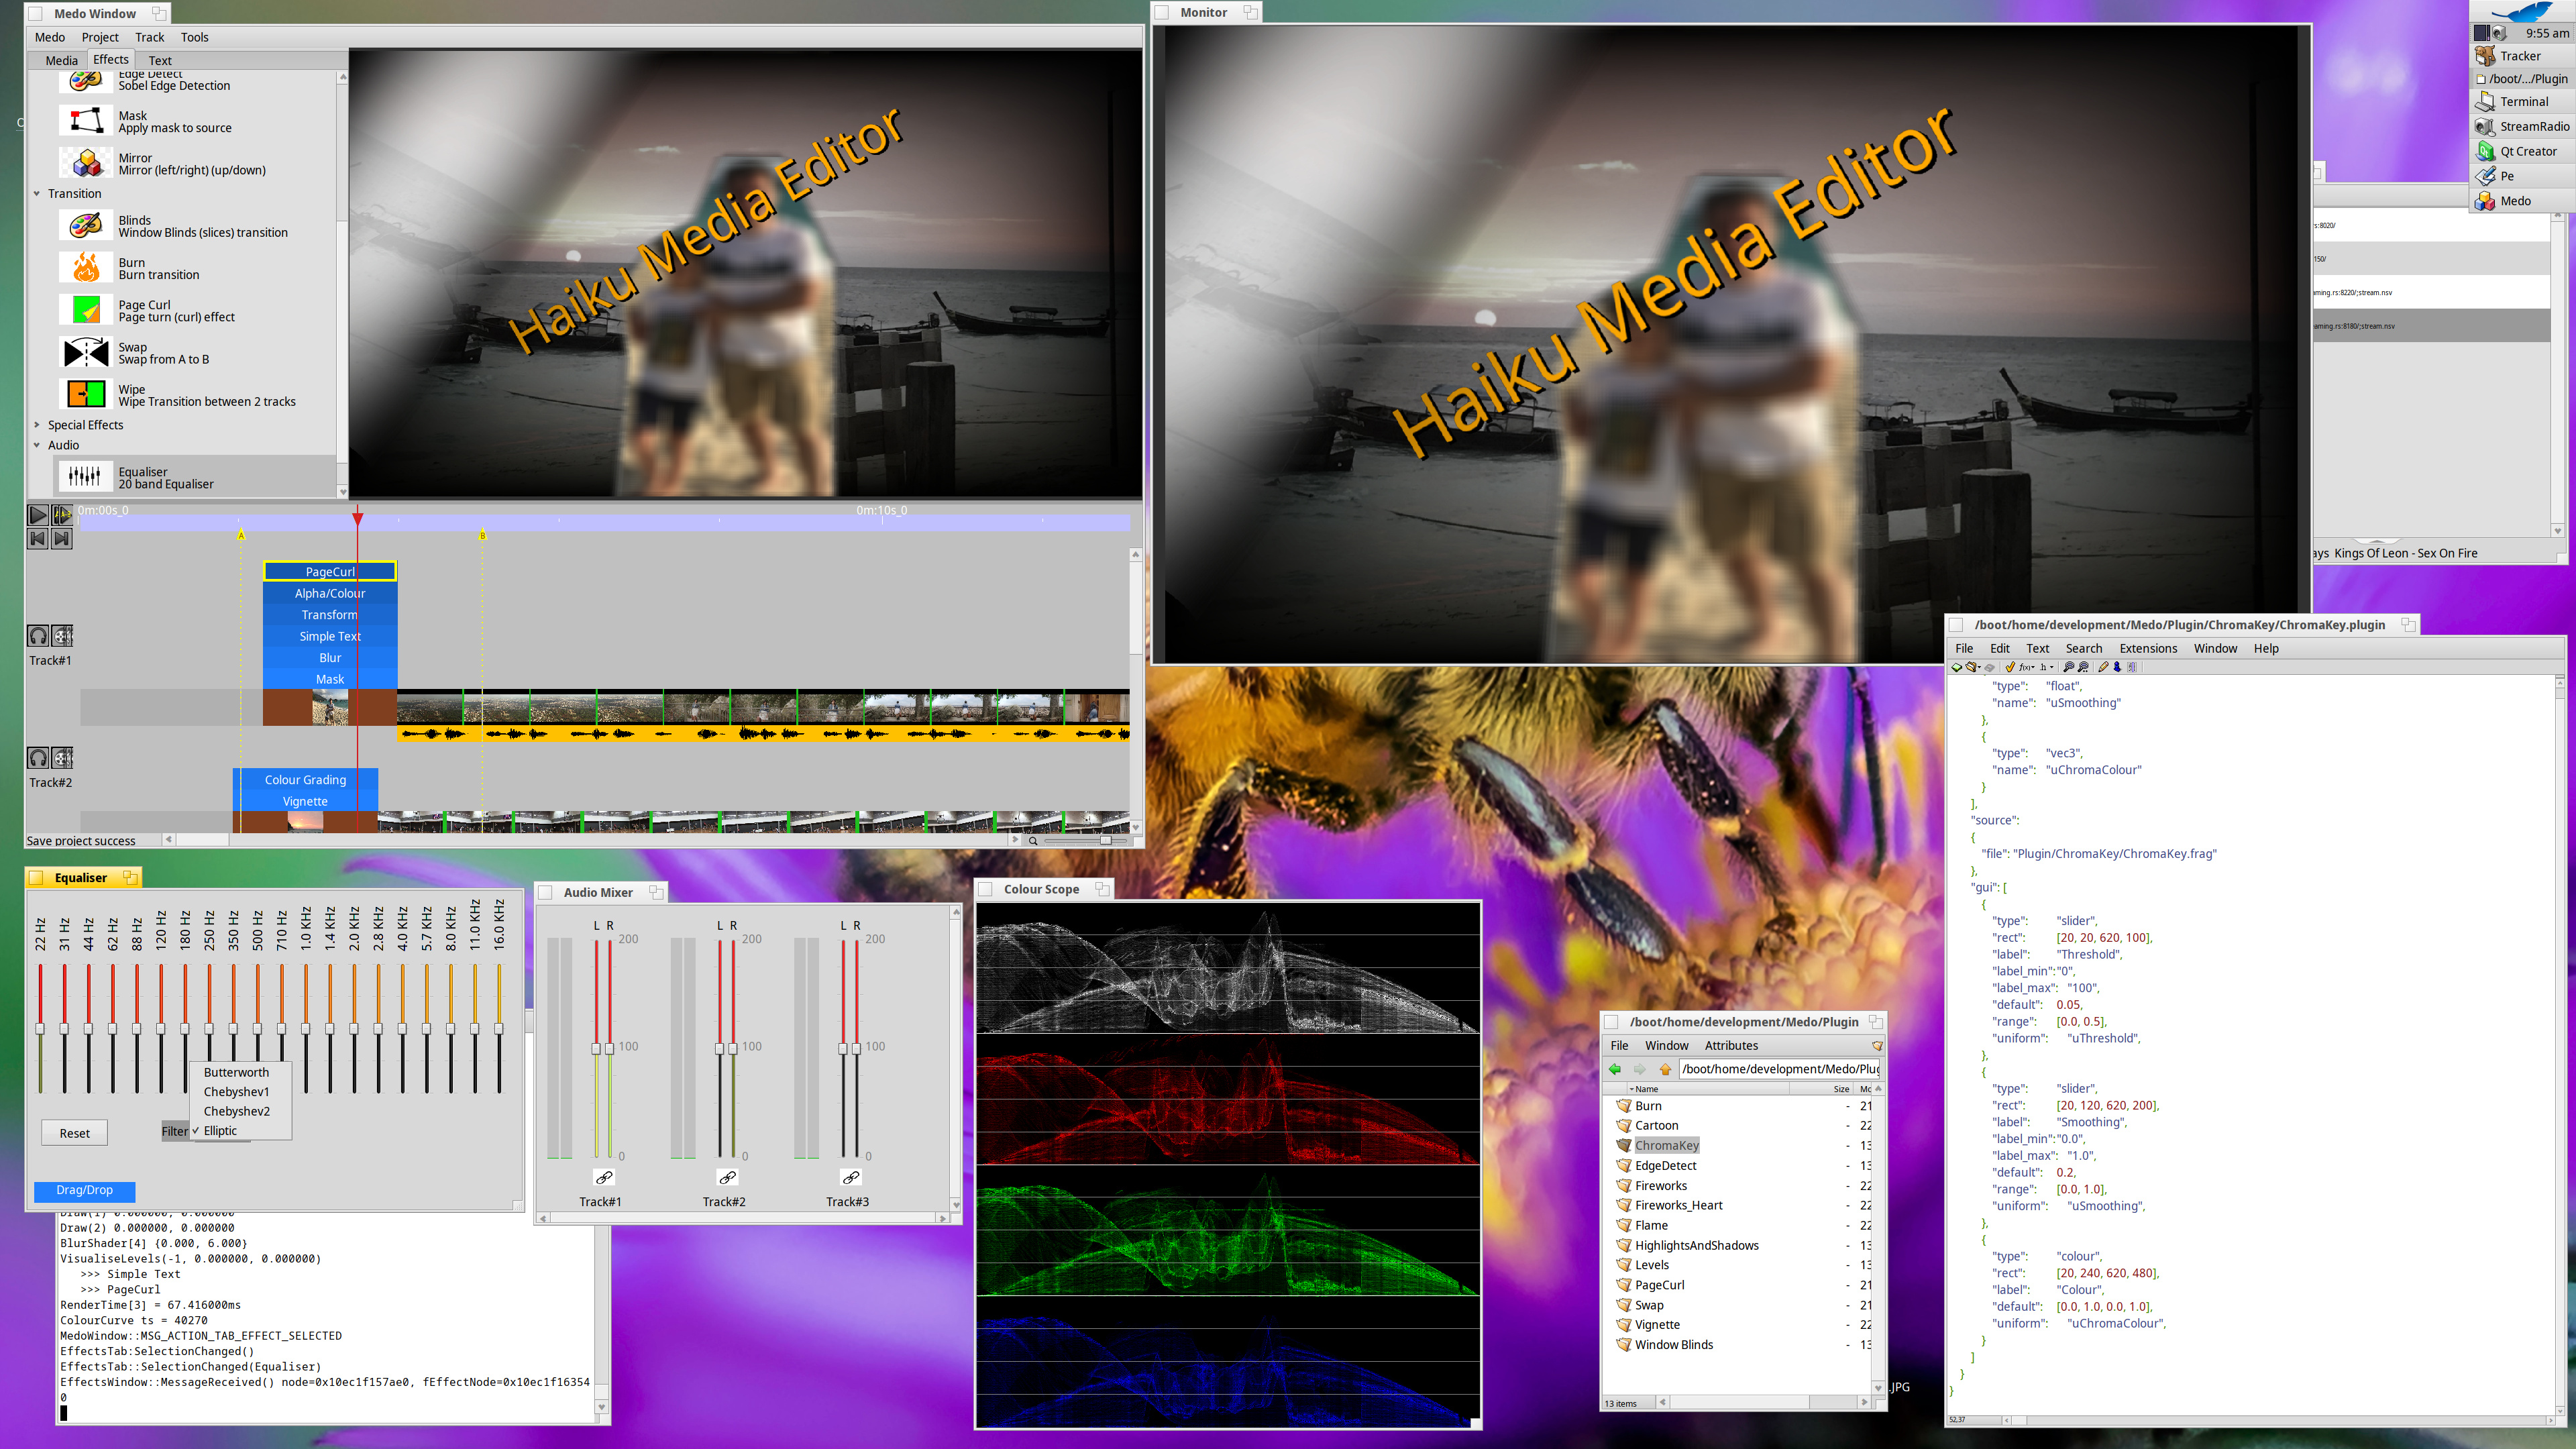Screen dimensions: 2576x1449
Task: Click the timeline zoom slider knob
Action: point(1106,840)
